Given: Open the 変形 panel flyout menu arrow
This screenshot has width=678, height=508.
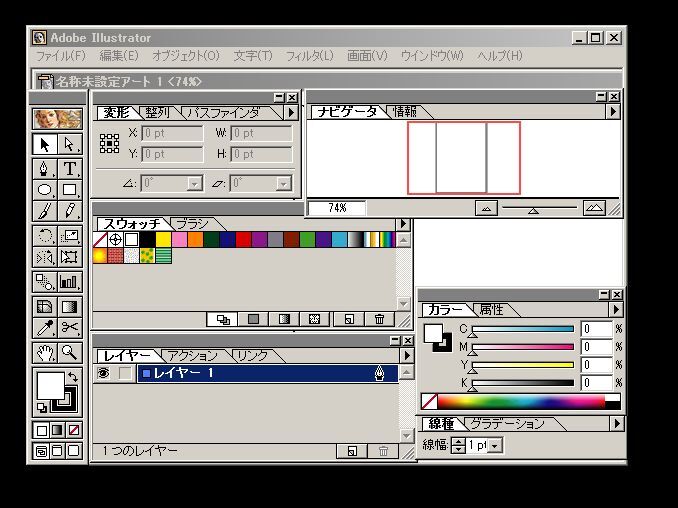Looking at the screenshot, I should click(291, 112).
